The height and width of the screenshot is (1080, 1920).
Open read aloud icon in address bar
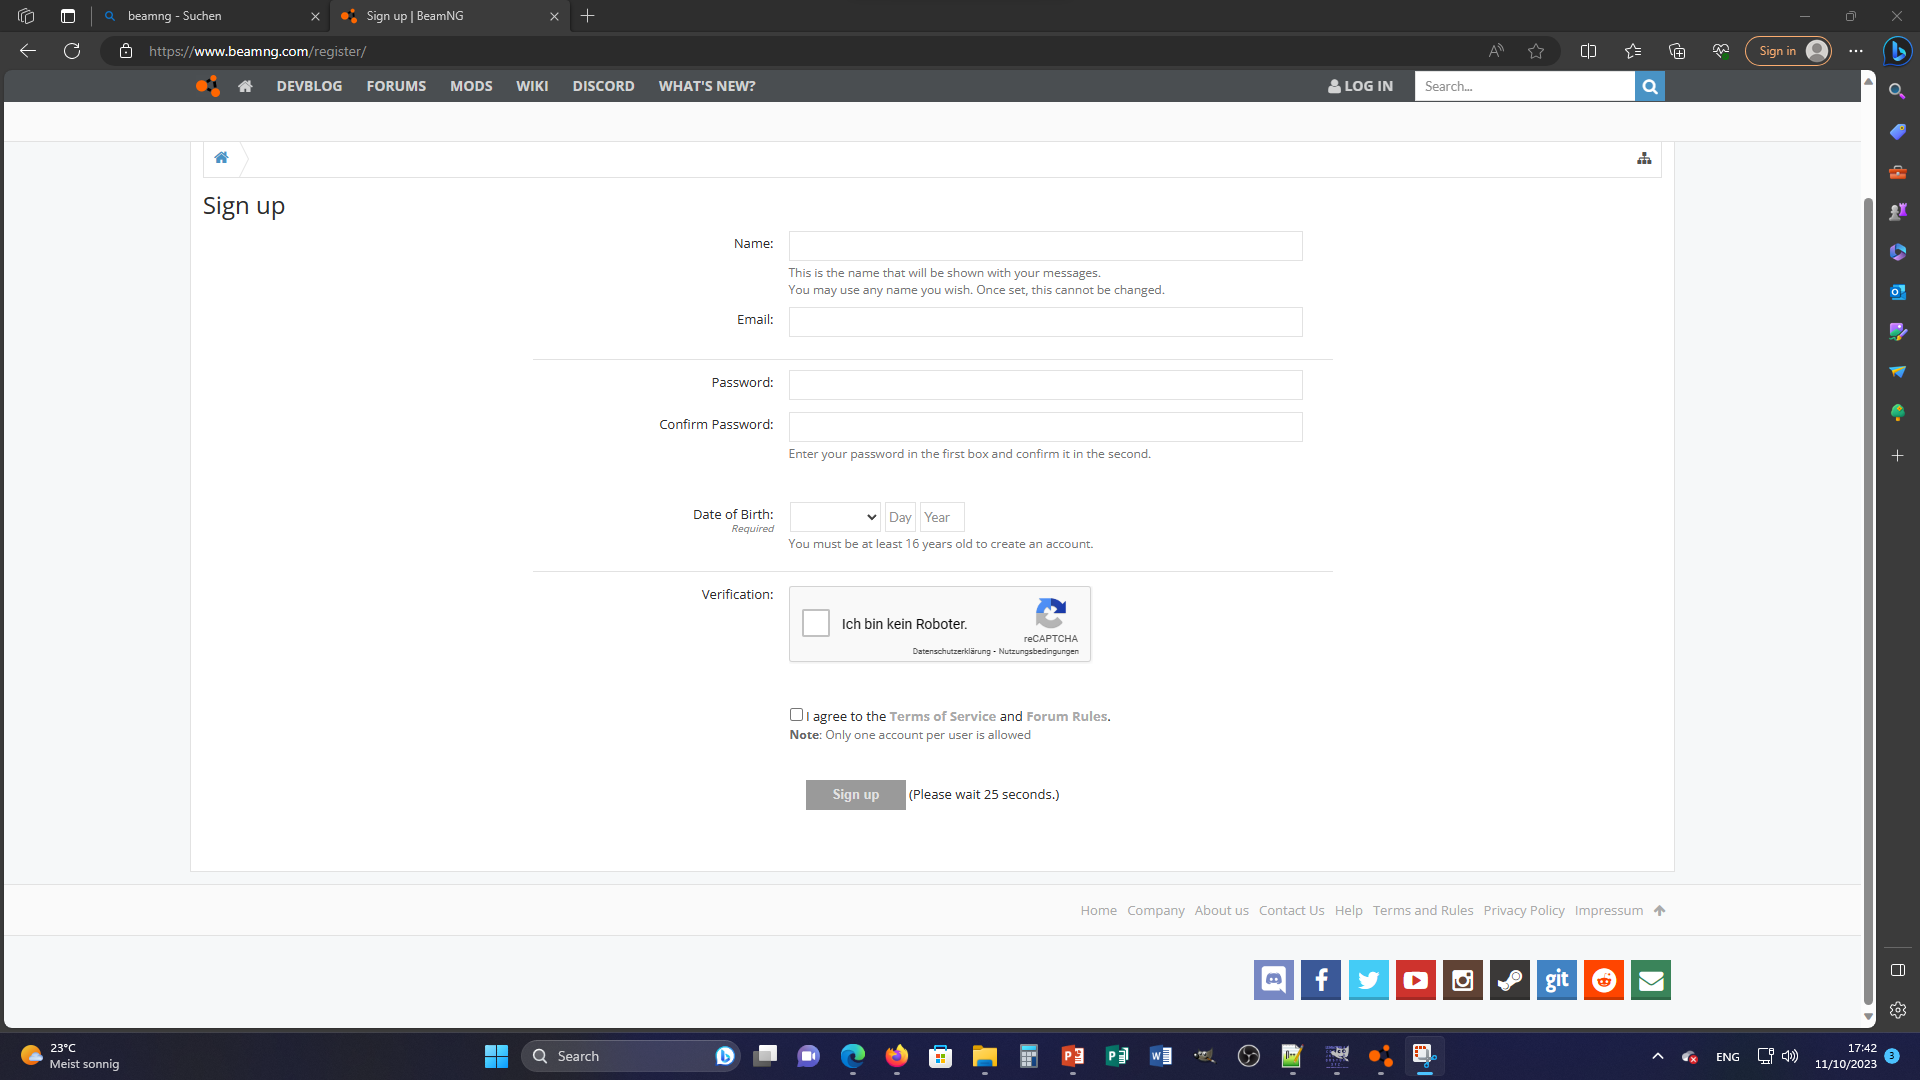coord(1496,51)
